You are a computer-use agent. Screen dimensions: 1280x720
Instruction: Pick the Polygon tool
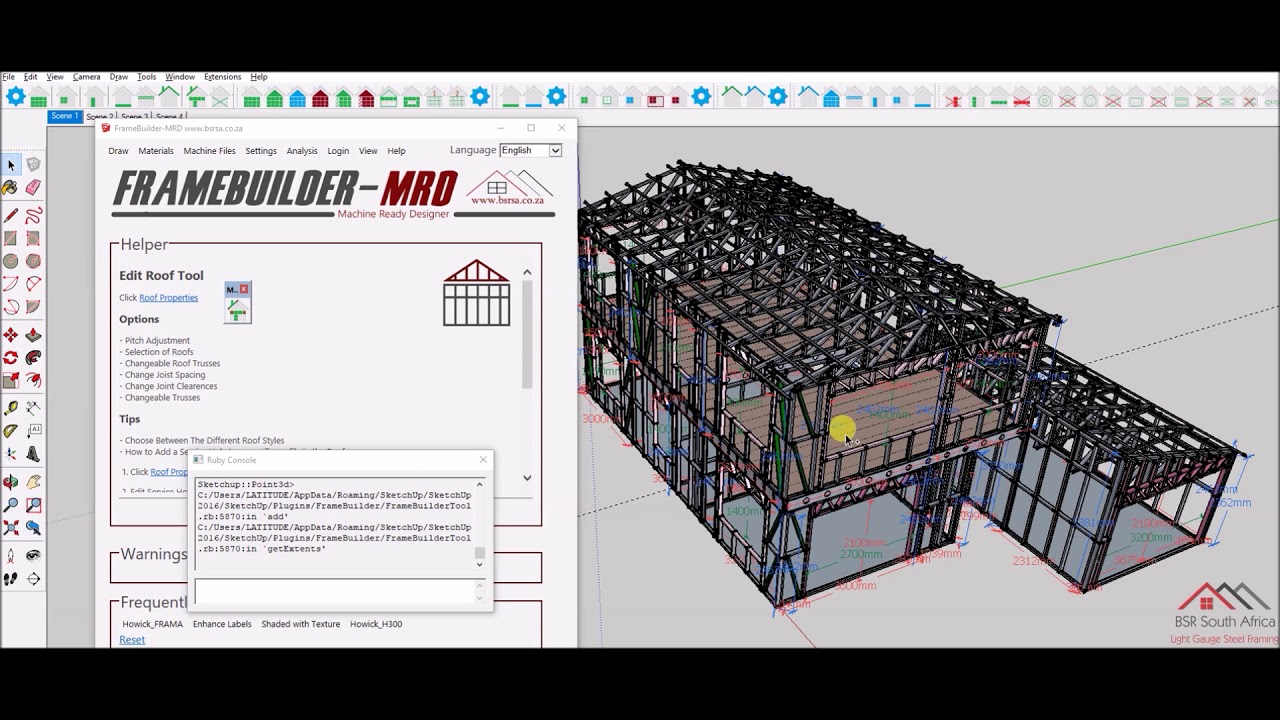(x=33, y=262)
